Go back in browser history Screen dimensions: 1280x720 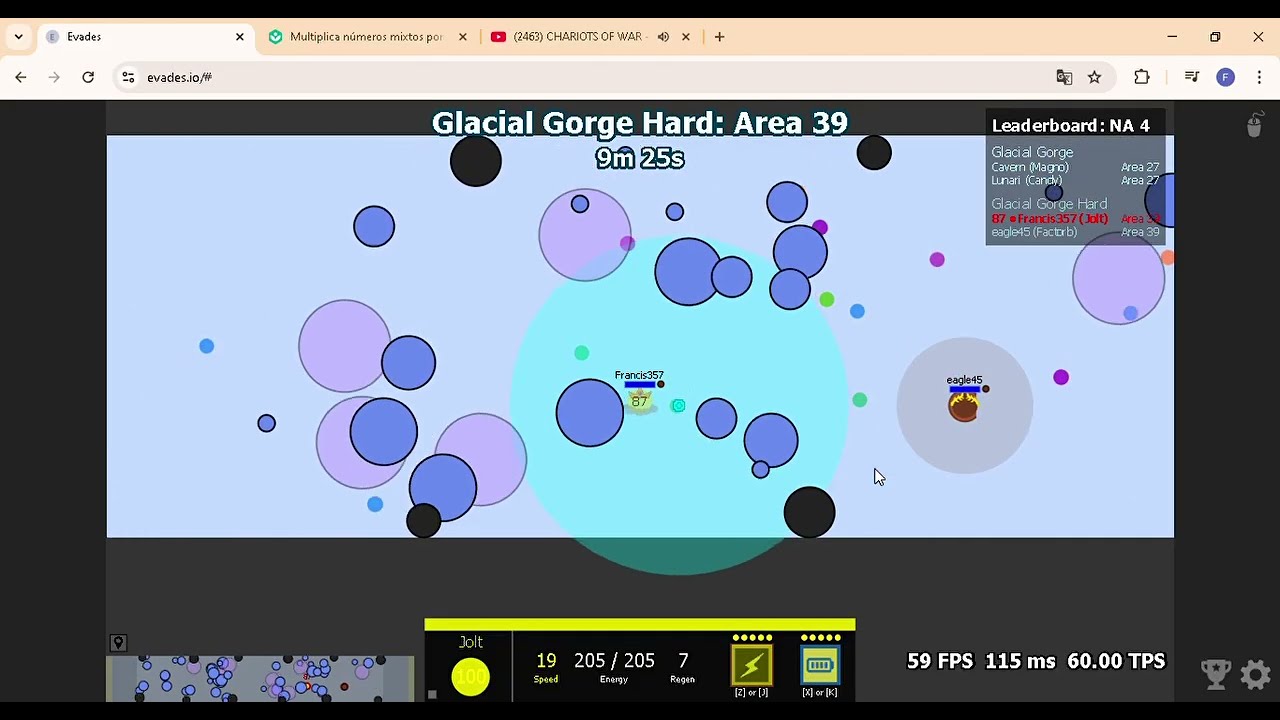21,77
